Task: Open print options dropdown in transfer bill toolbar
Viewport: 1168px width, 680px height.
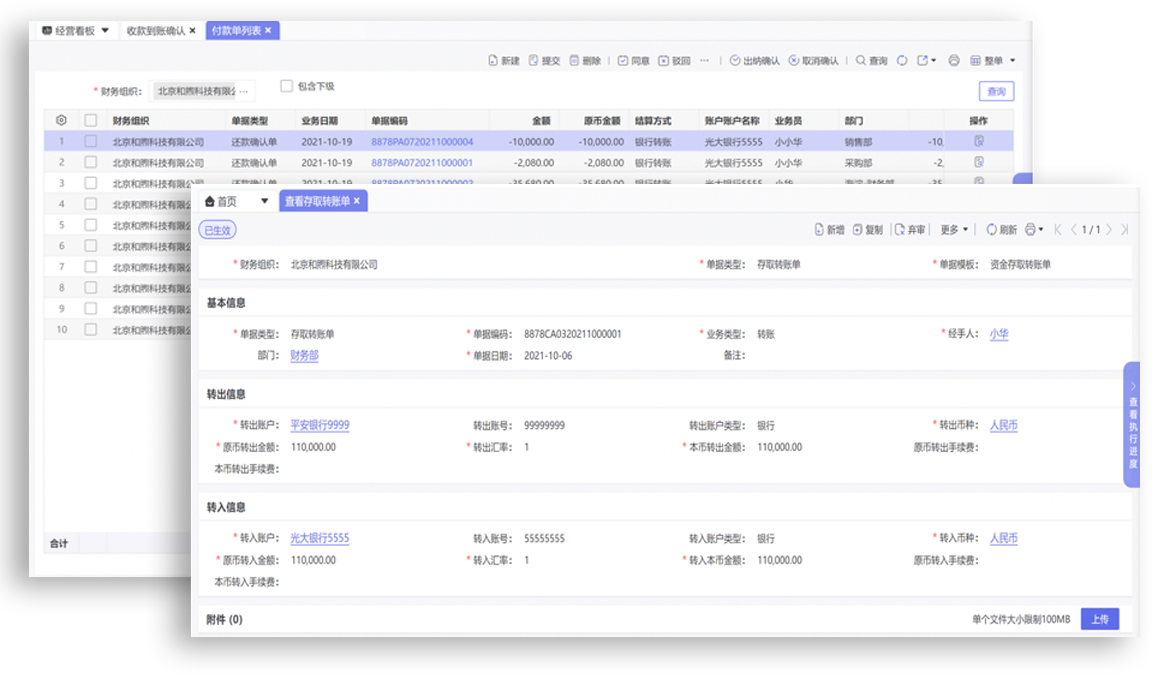Action: coord(1041,229)
